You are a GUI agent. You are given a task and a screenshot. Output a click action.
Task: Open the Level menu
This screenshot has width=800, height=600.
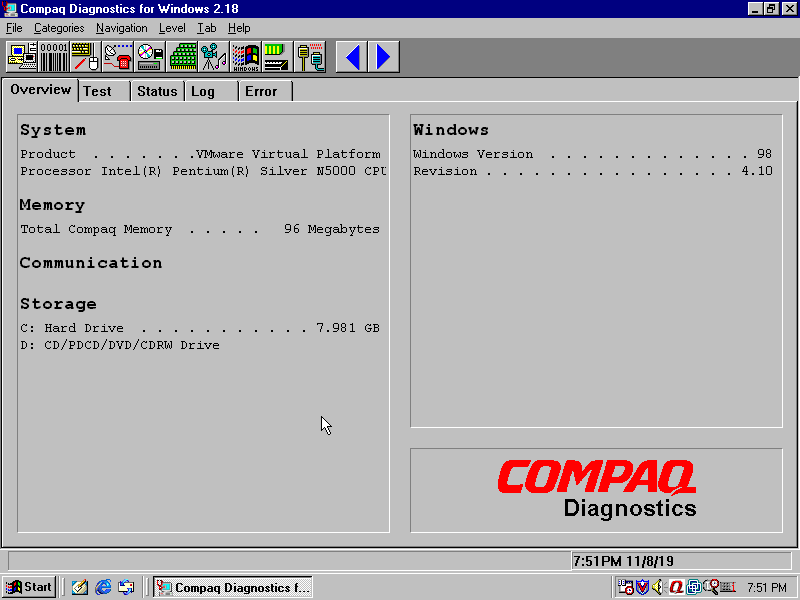tap(172, 28)
